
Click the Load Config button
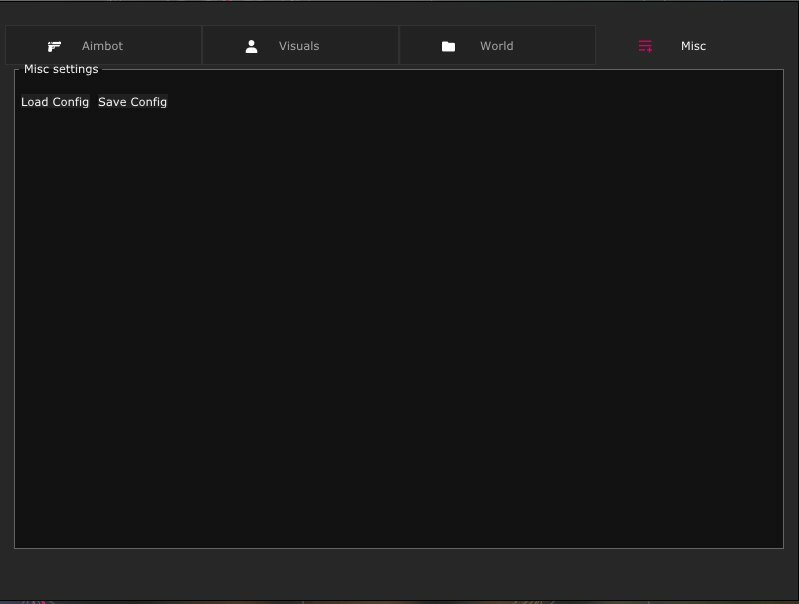(x=55, y=102)
